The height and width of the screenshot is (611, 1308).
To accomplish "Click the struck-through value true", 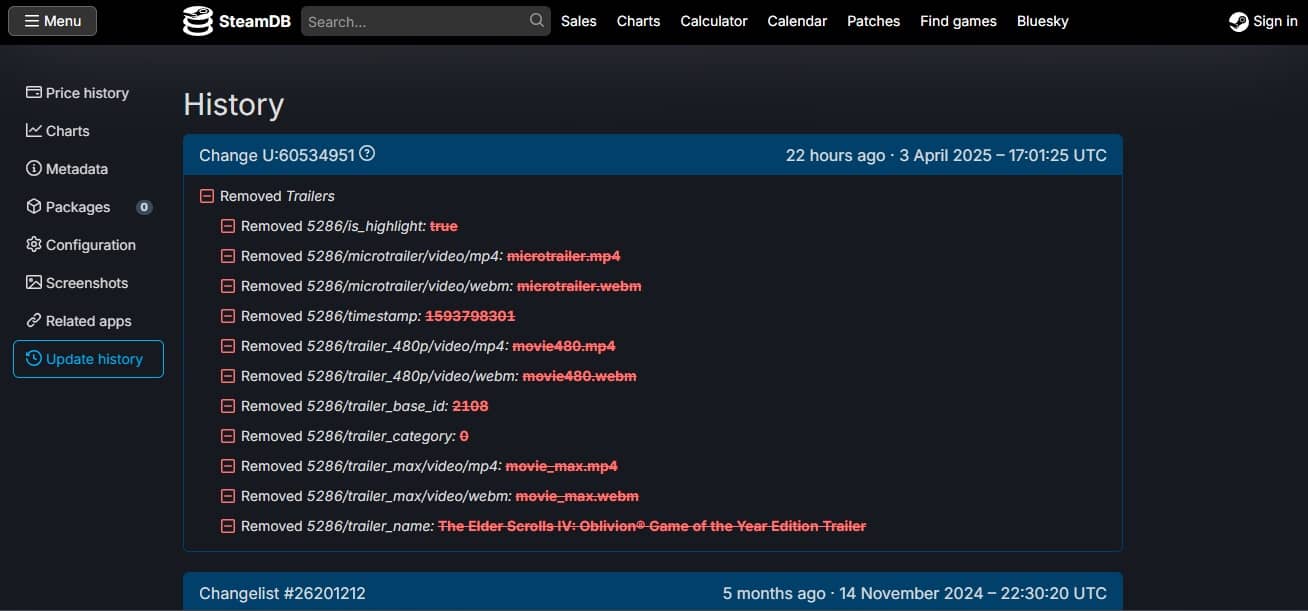I will (x=444, y=226).
